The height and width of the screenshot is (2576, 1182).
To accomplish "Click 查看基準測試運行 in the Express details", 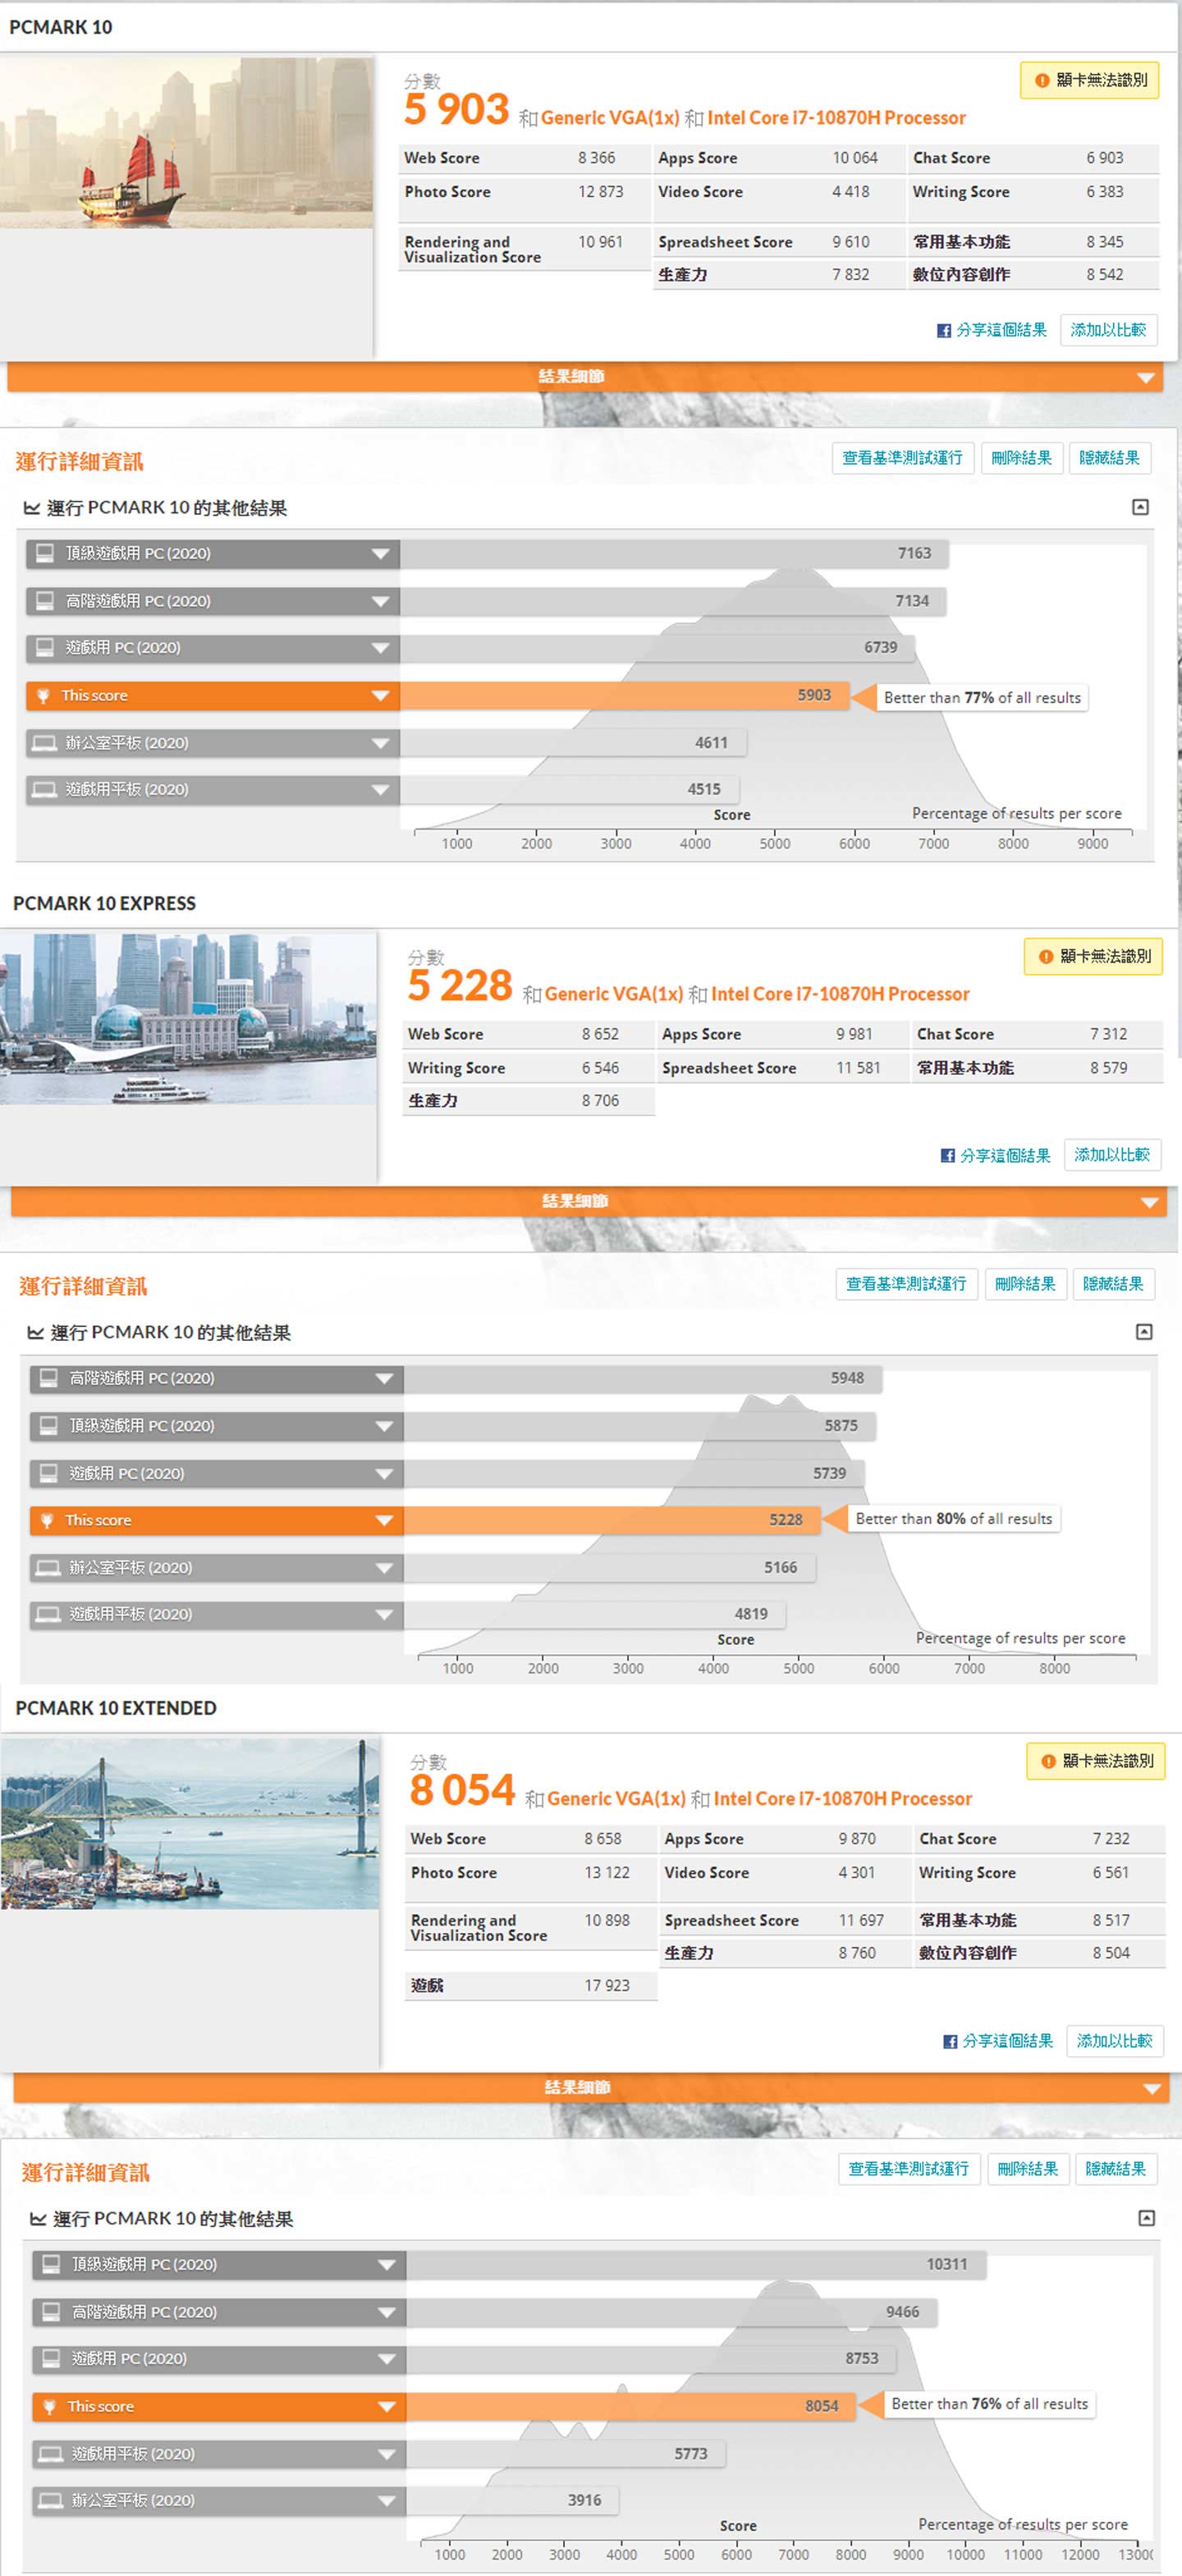I will [x=906, y=1284].
